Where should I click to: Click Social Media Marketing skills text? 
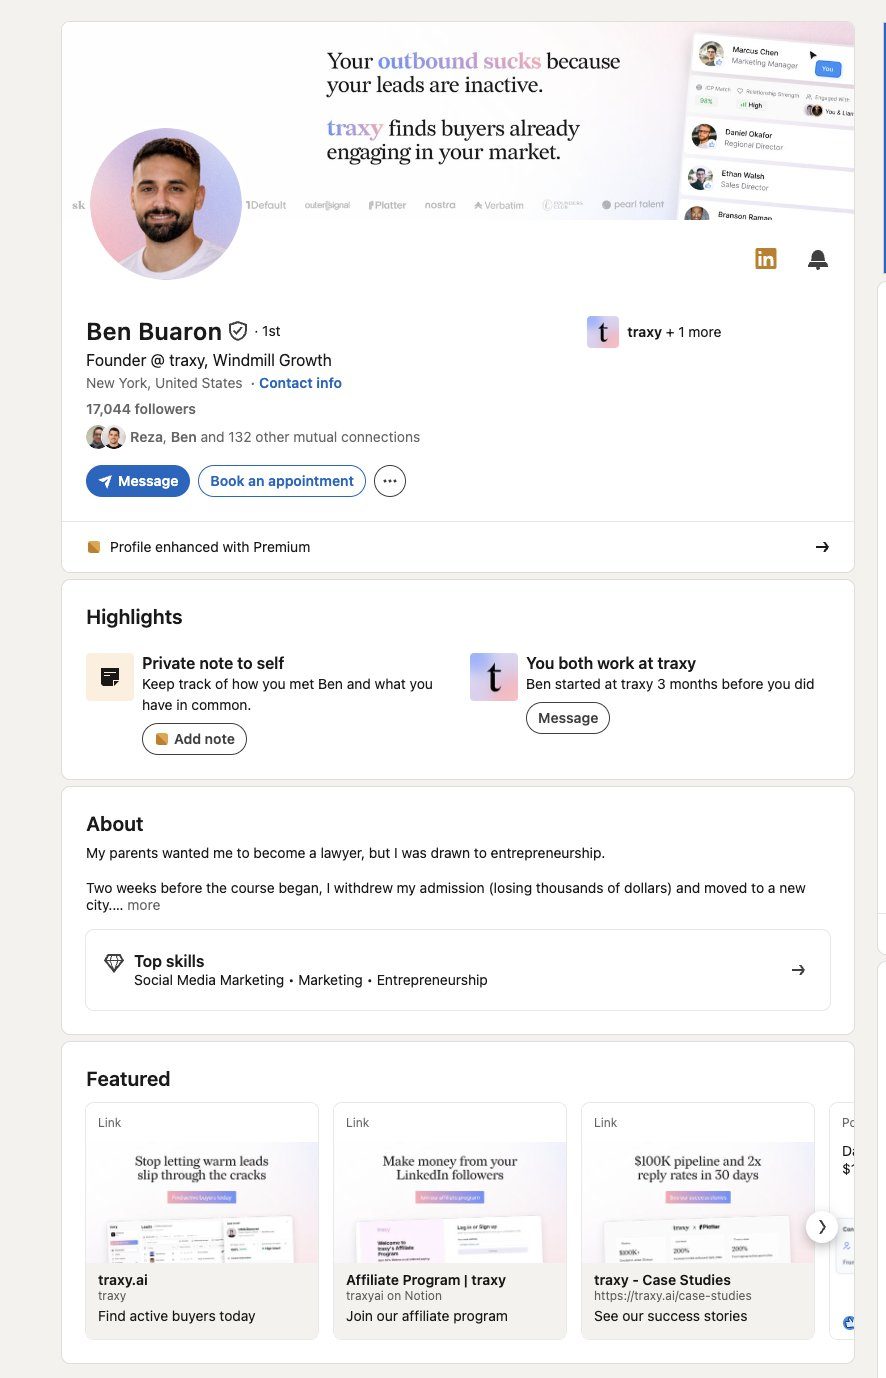pos(209,980)
